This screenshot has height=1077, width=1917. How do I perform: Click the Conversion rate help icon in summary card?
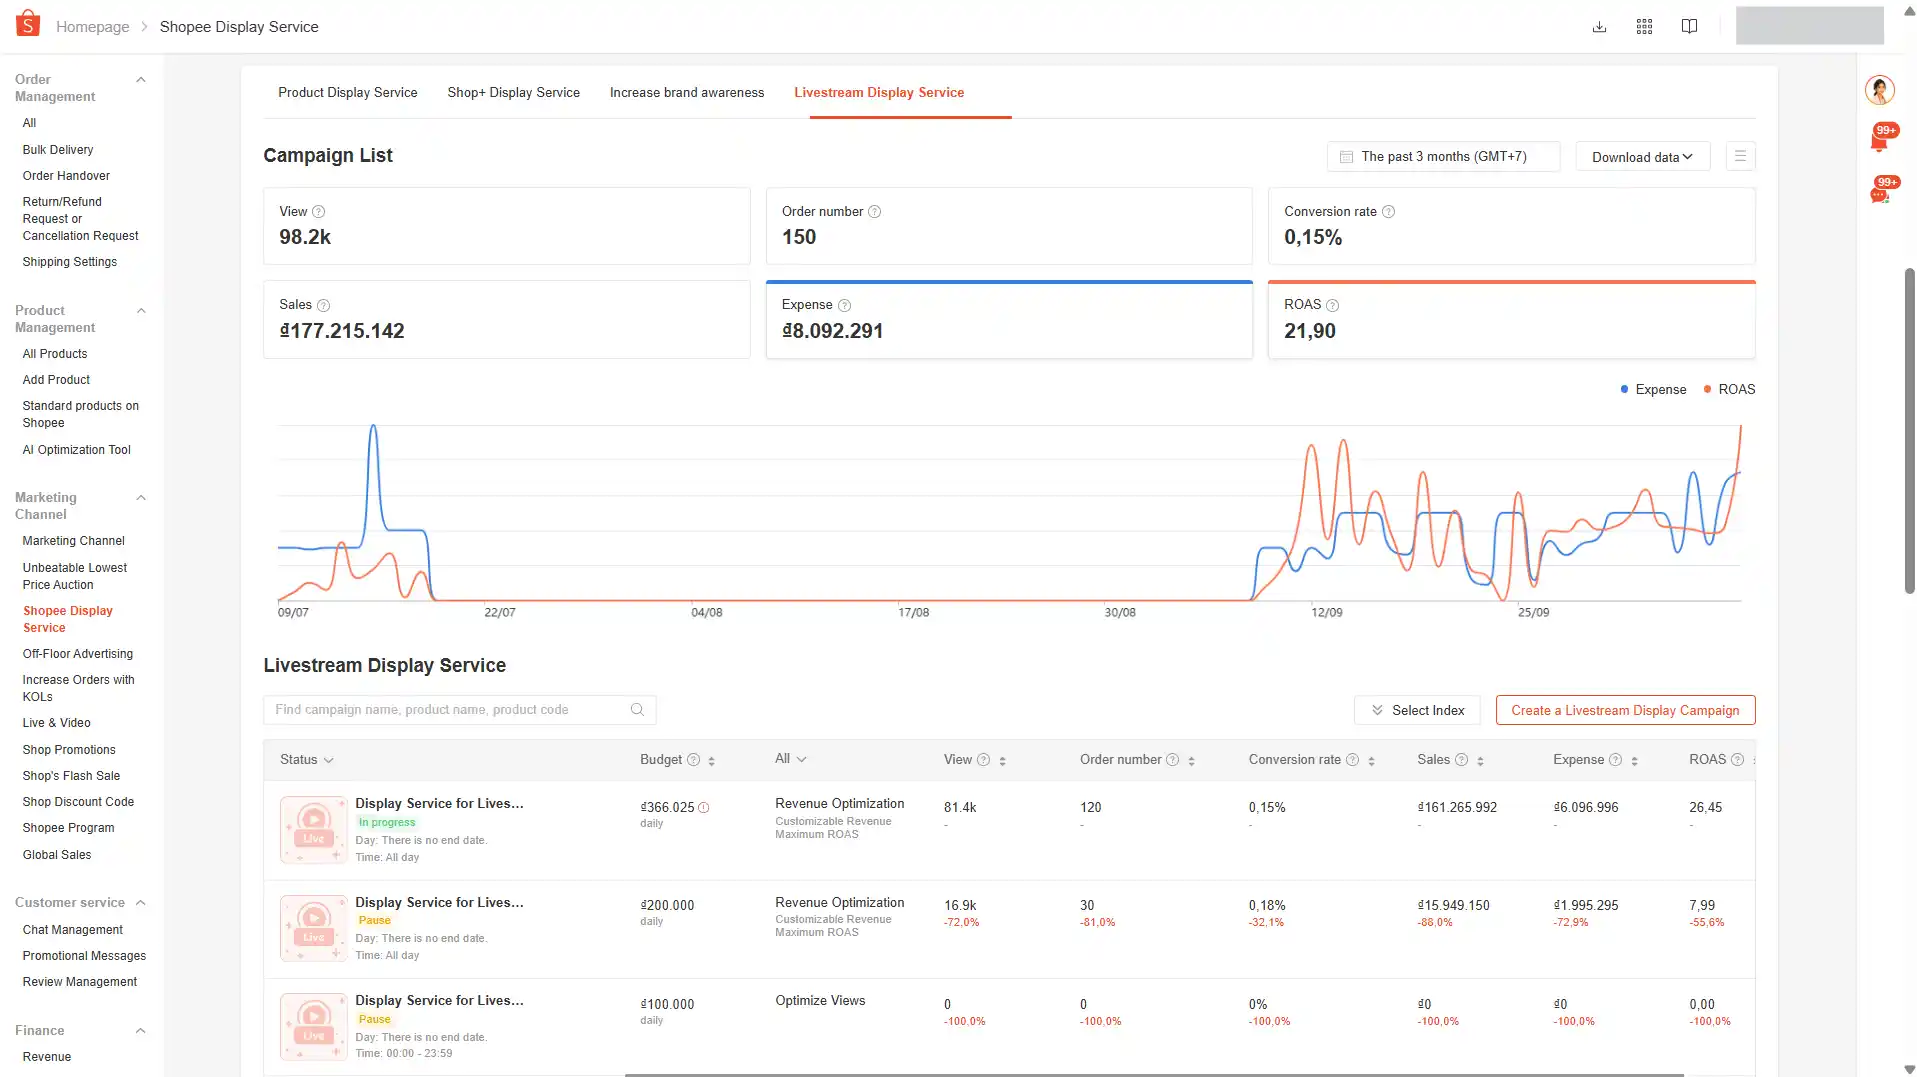click(1388, 212)
